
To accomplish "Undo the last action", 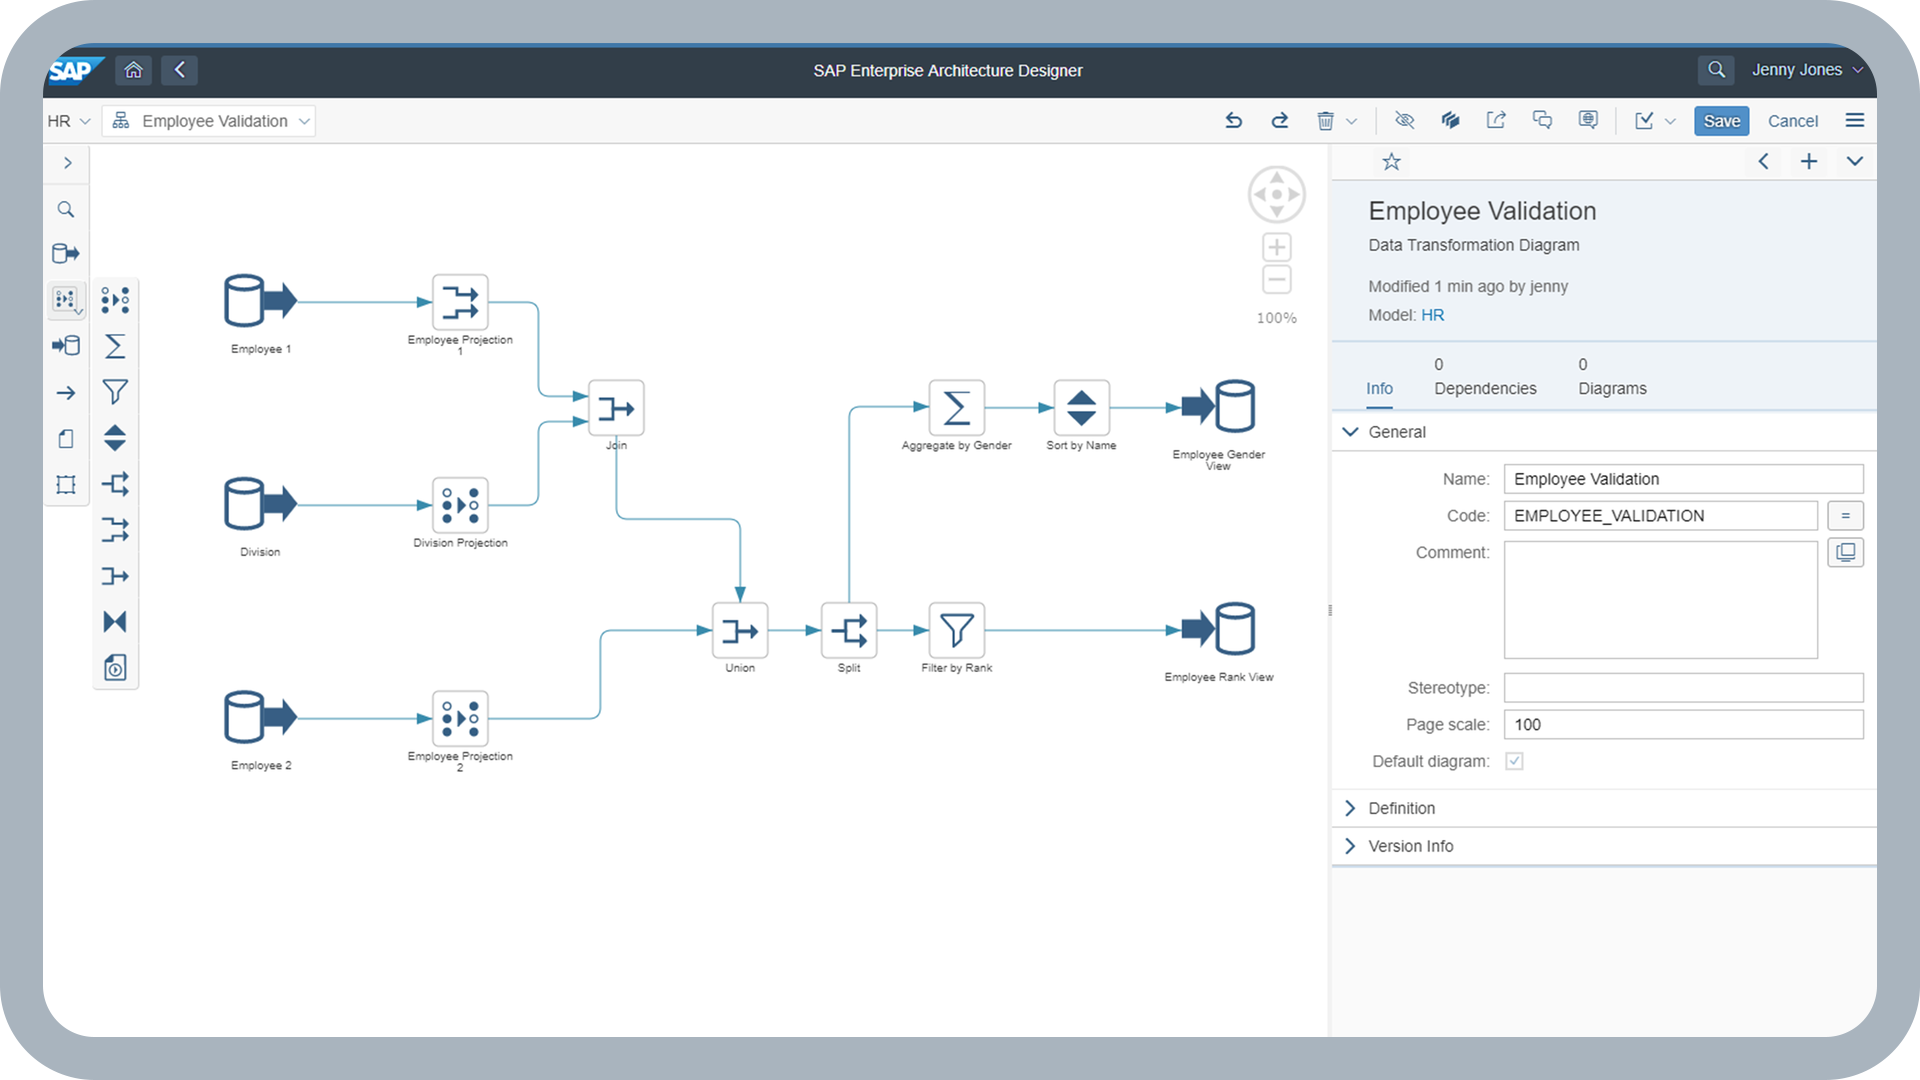I will 1234,121.
